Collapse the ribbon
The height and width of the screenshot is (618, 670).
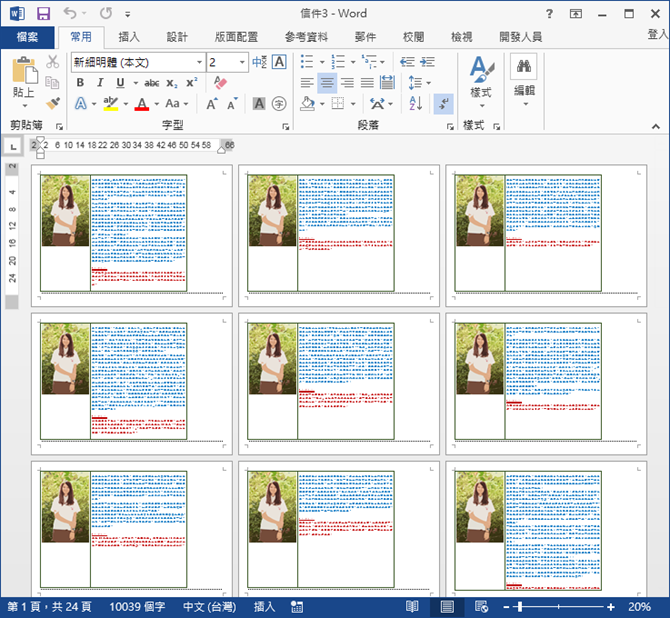[x=655, y=127]
